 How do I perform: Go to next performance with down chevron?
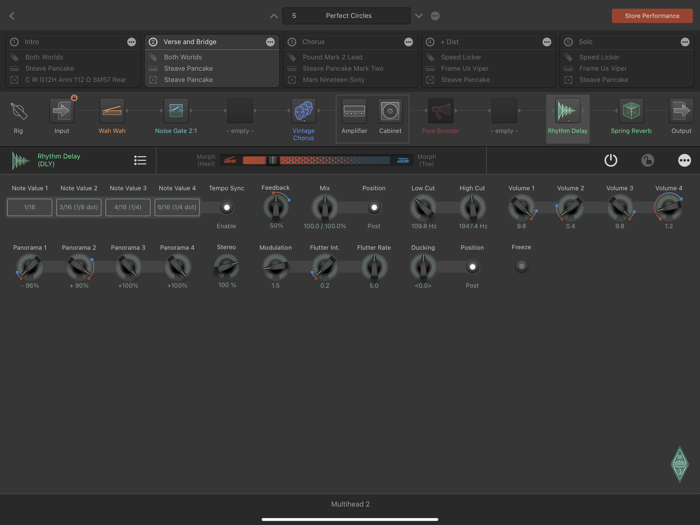[418, 16]
